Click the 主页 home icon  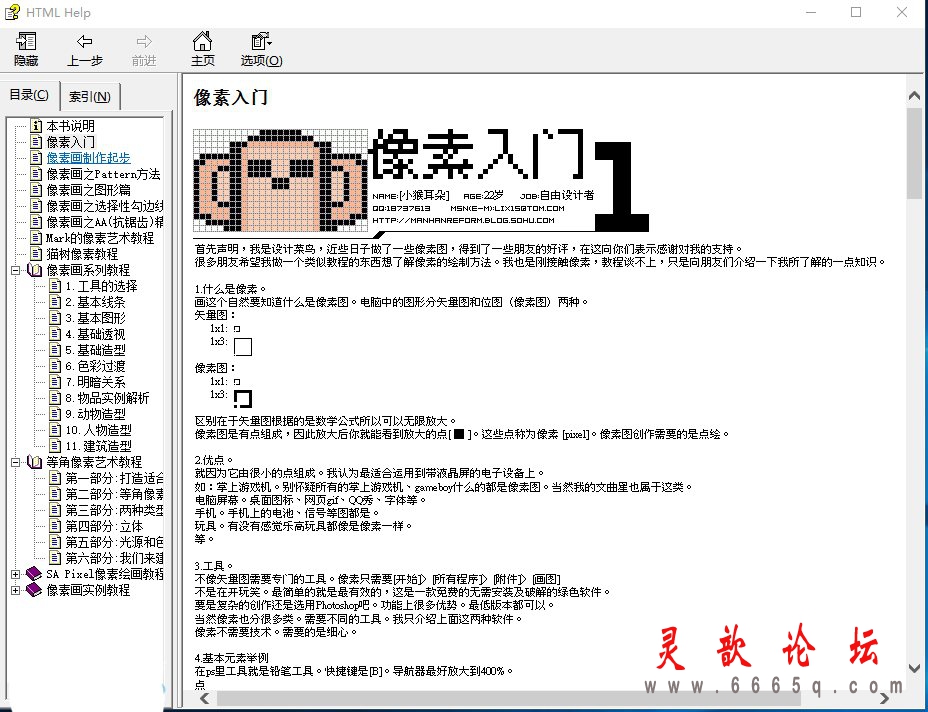pyautogui.click(x=202, y=41)
